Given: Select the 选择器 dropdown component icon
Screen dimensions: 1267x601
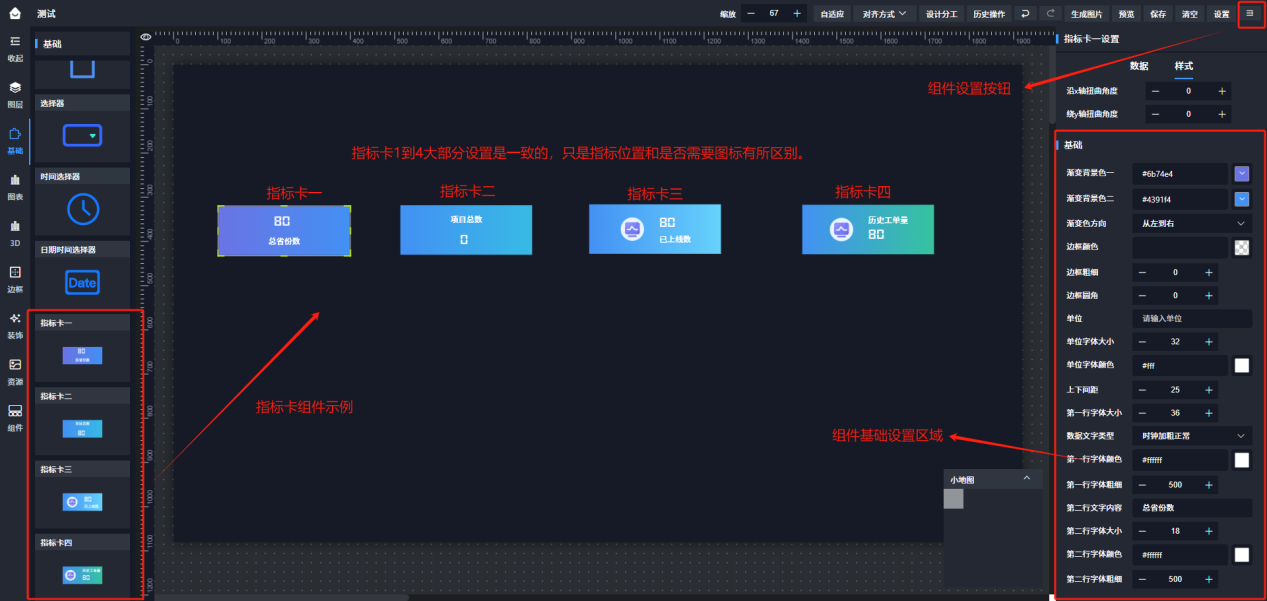Looking at the screenshot, I should coord(82,135).
